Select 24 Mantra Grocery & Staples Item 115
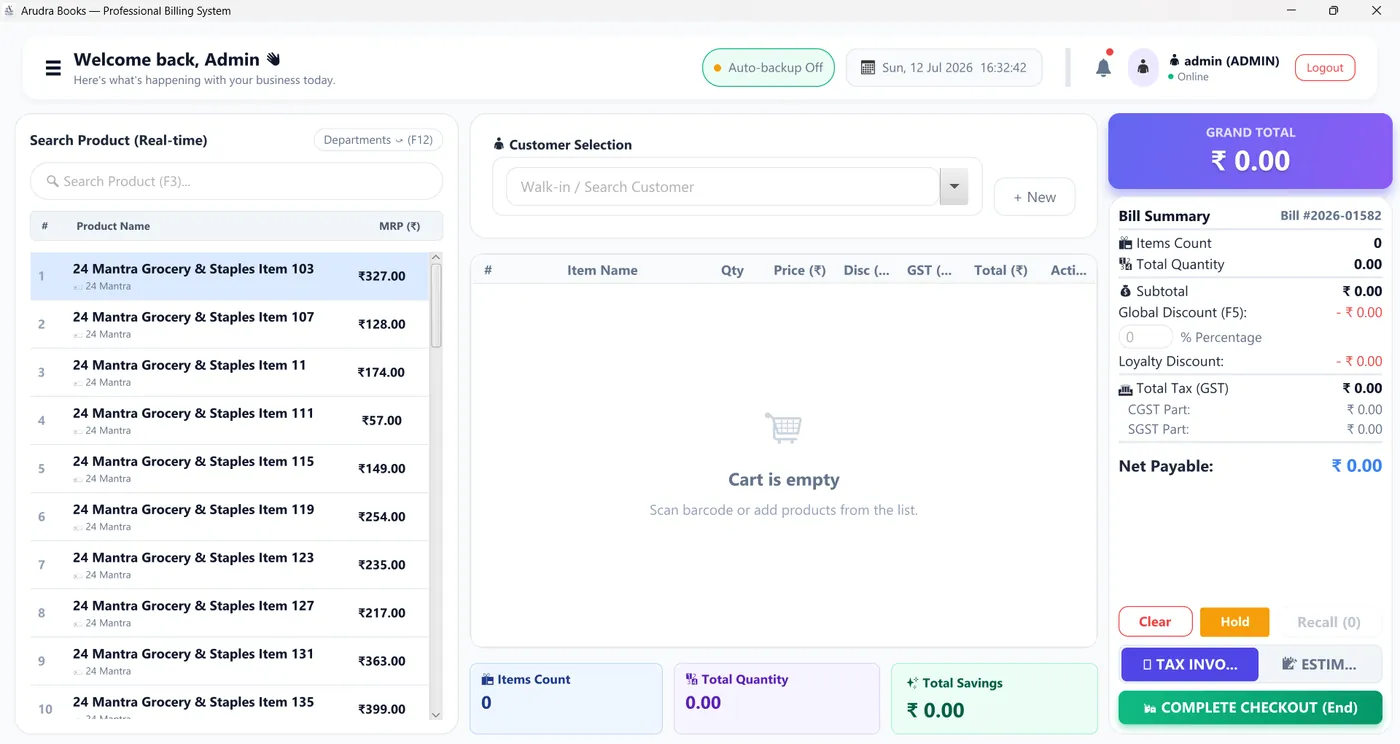This screenshot has width=1400, height=744. (x=229, y=468)
